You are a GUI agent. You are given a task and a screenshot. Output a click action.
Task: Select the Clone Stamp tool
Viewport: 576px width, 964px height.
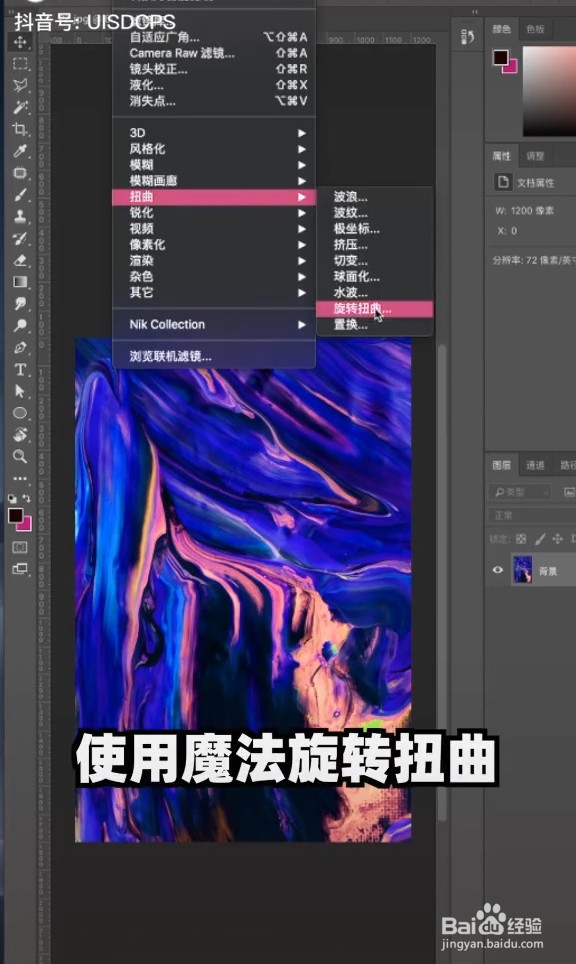[x=20, y=216]
